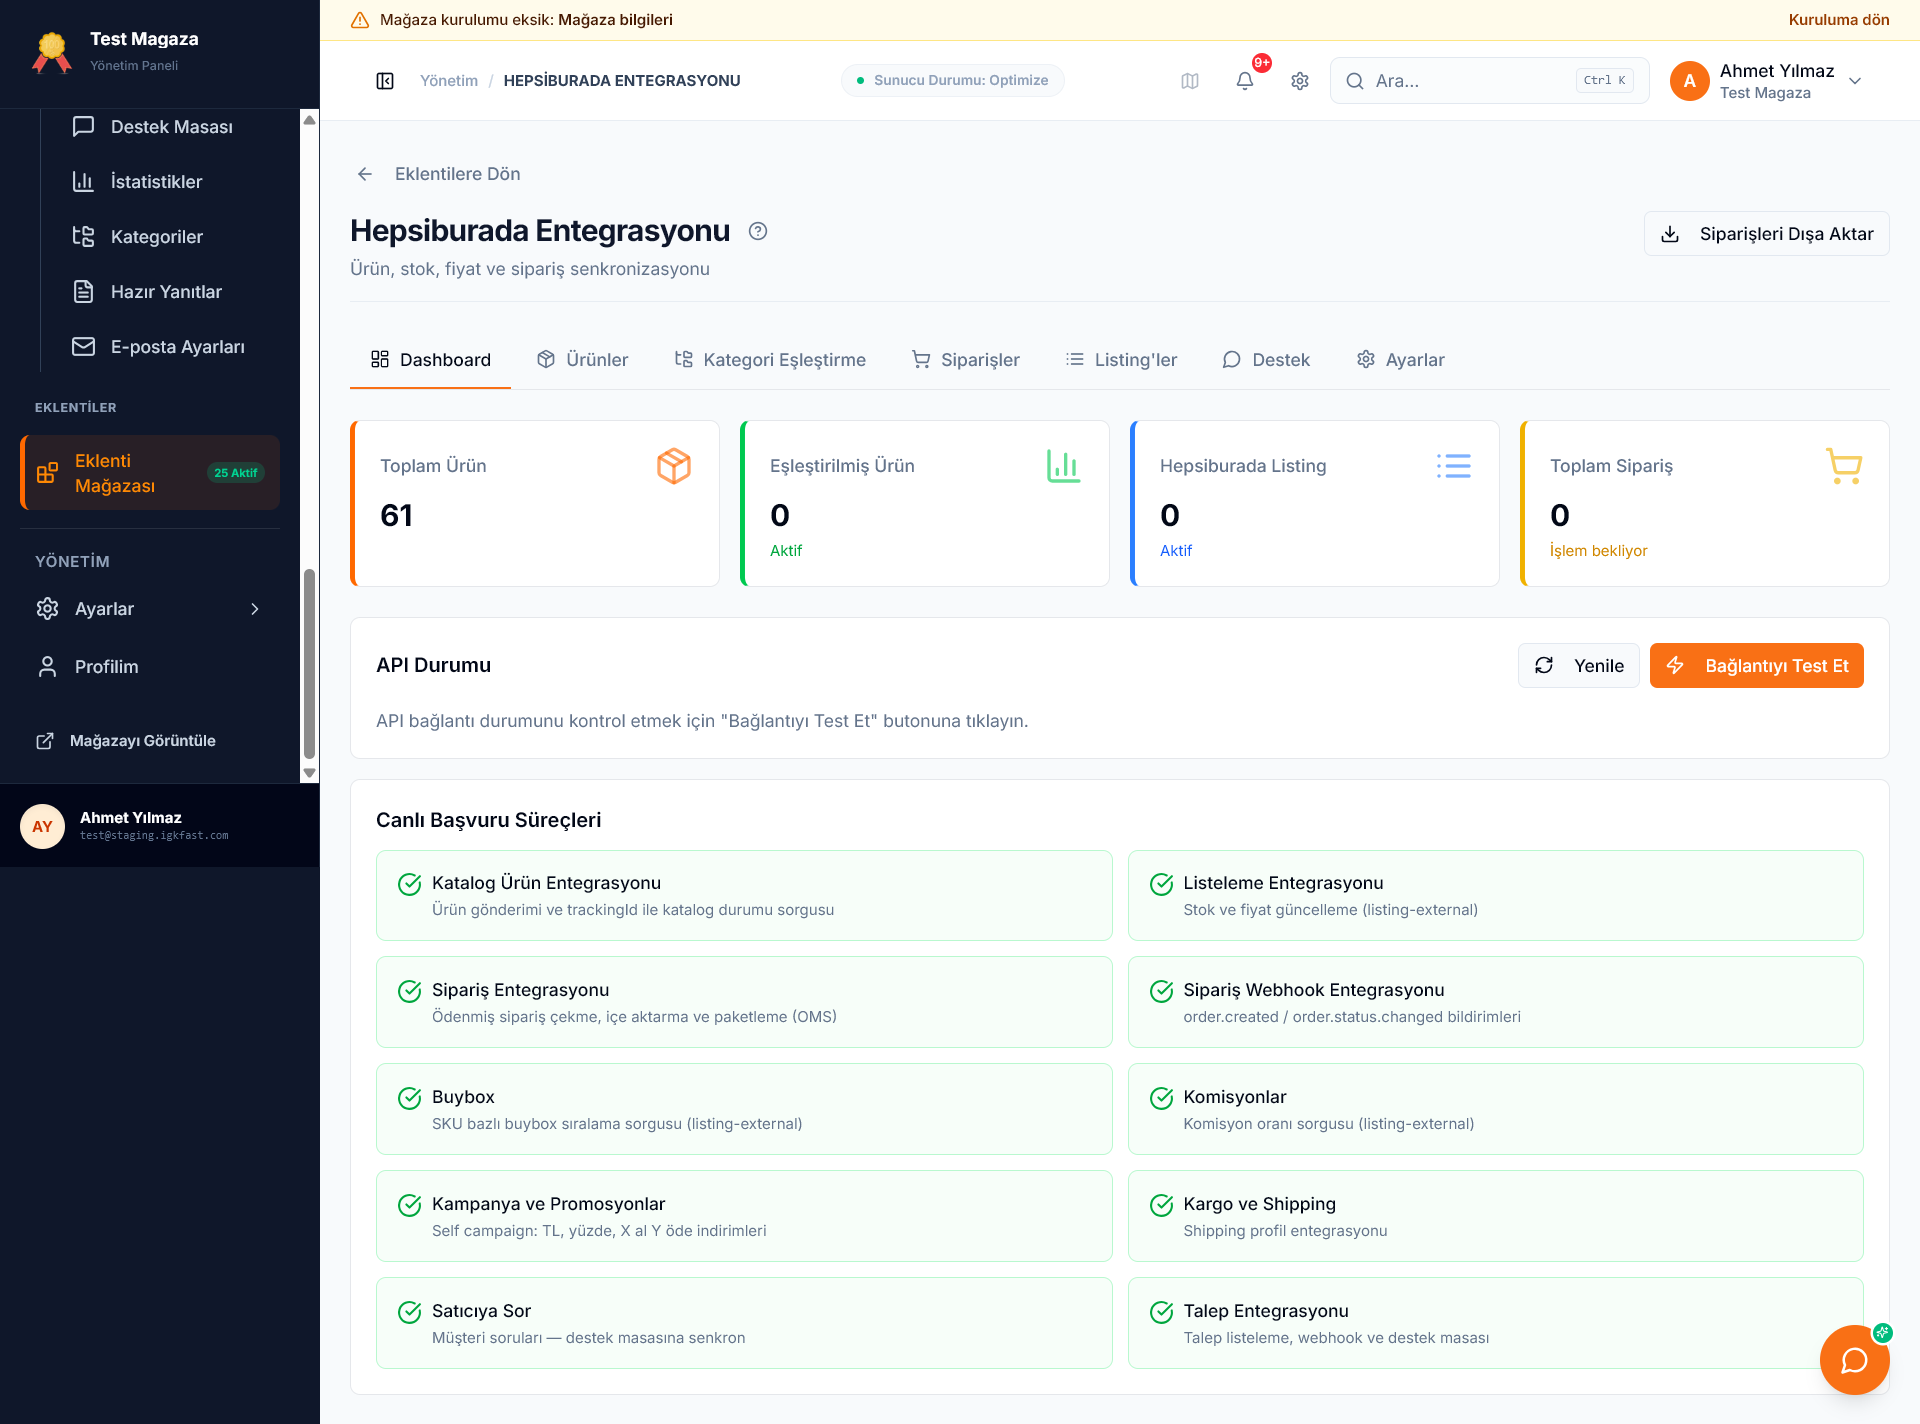The width and height of the screenshot is (1920, 1424).
Task: Open notifications bell
Action: point(1245,81)
